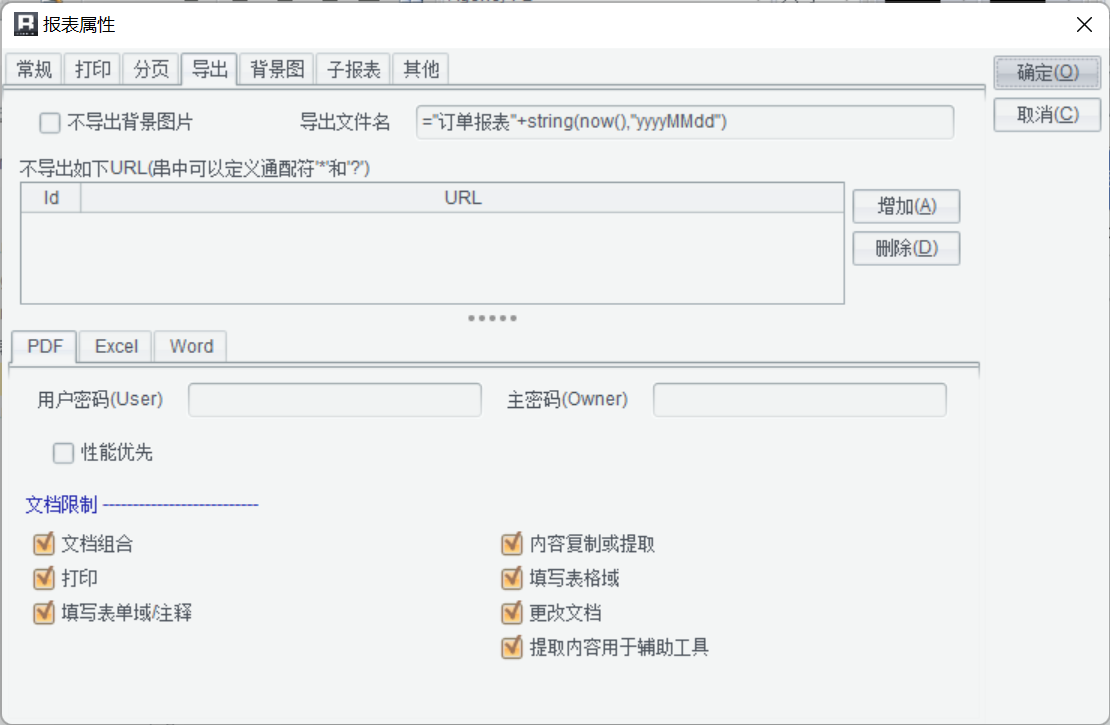Image resolution: width=1110 pixels, height=725 pixels.
Task: Select the 分页 tab
Action: tap(151, 69)
